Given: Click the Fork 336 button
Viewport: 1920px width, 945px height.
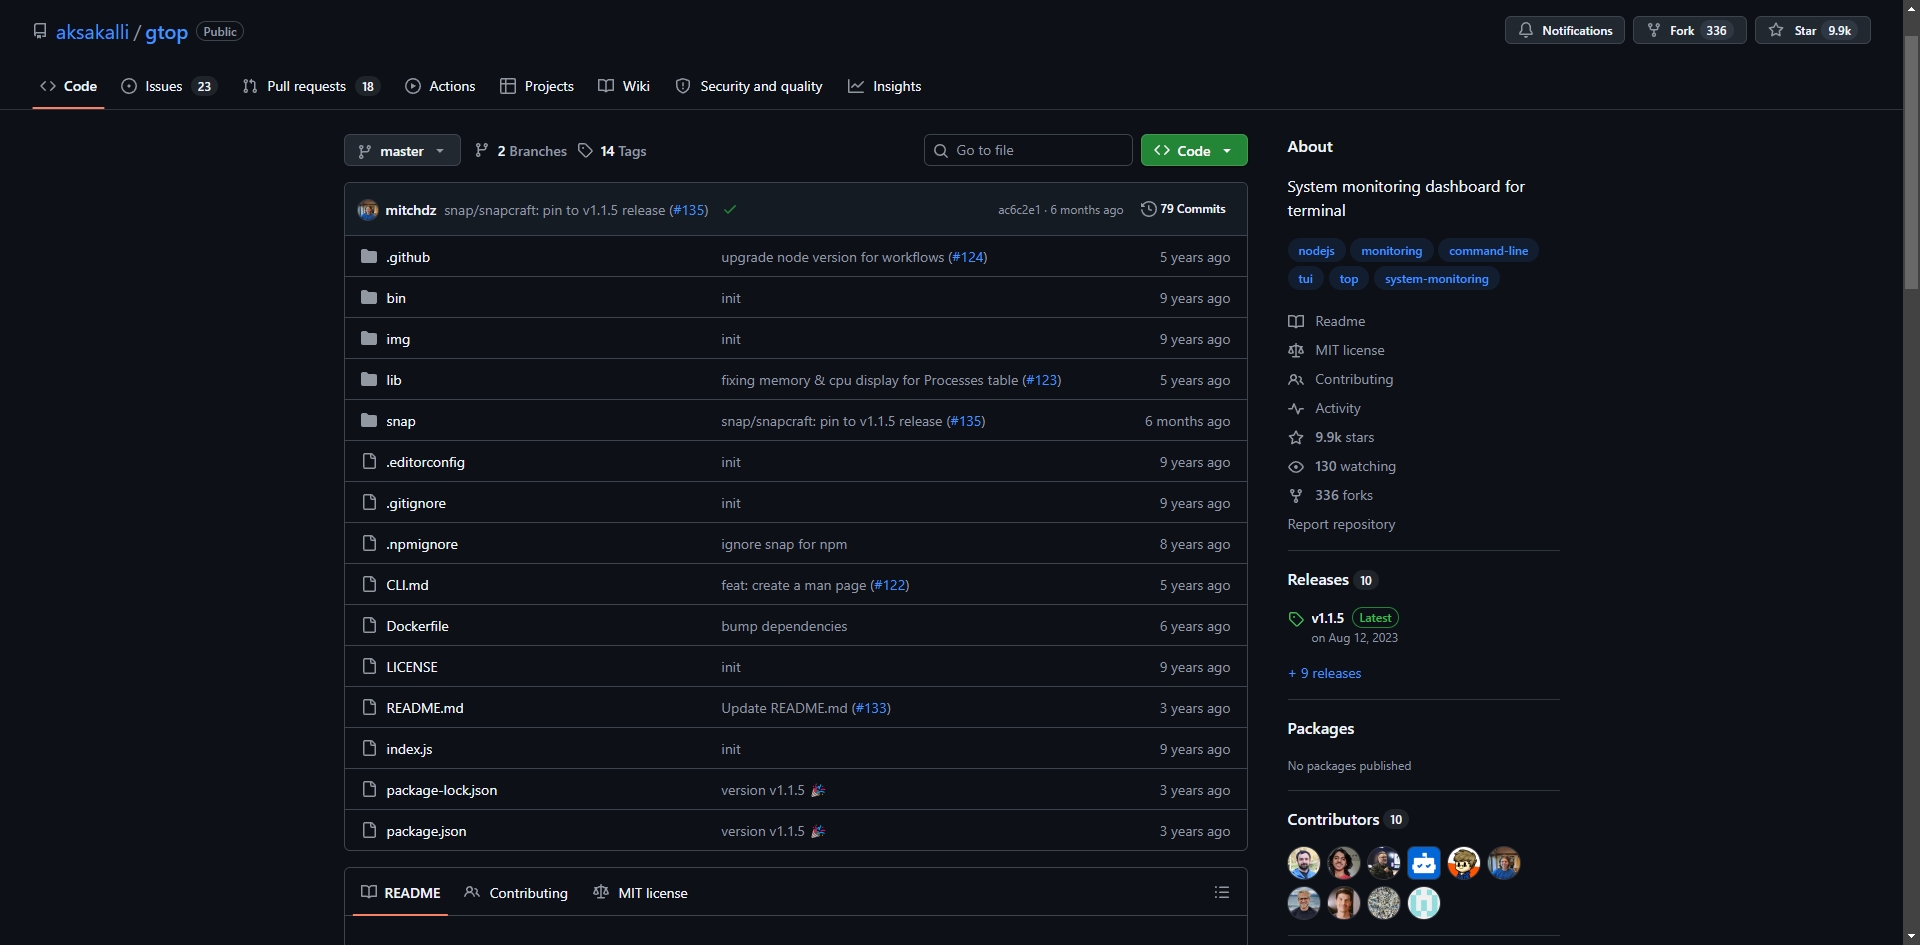Looking at the screenshot, I should (x=1690, y=31).
